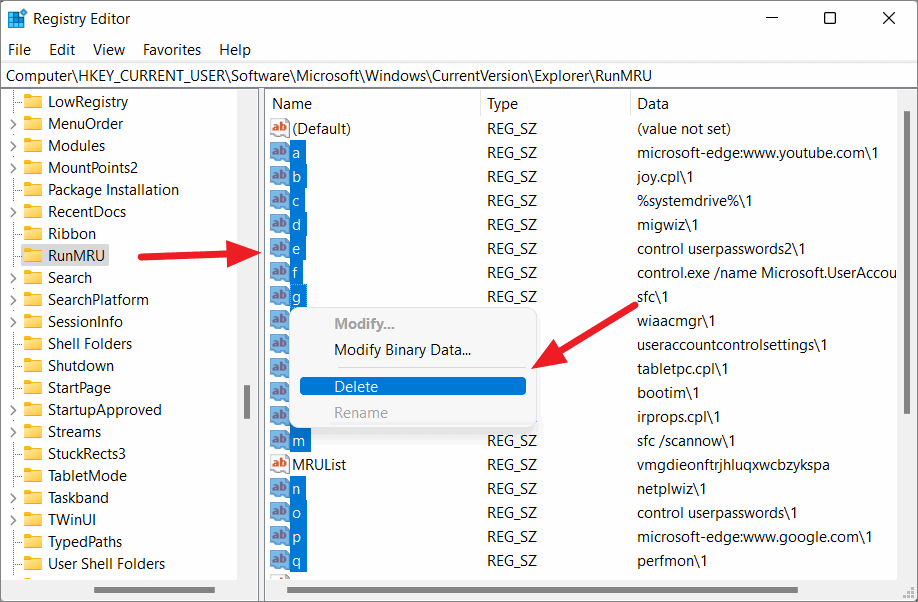The height and width of the screenshot is (602, 918).
Task: Sort values by the Name column header
Action: pos(371,103)
